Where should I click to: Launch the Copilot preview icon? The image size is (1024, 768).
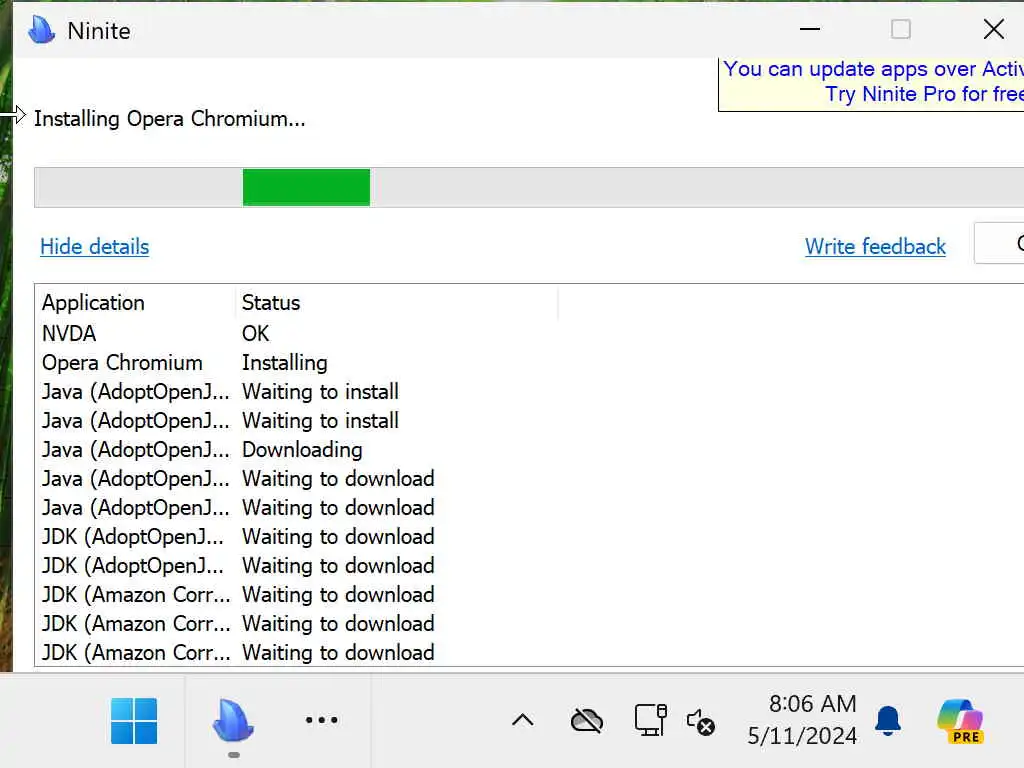[960, 721]
